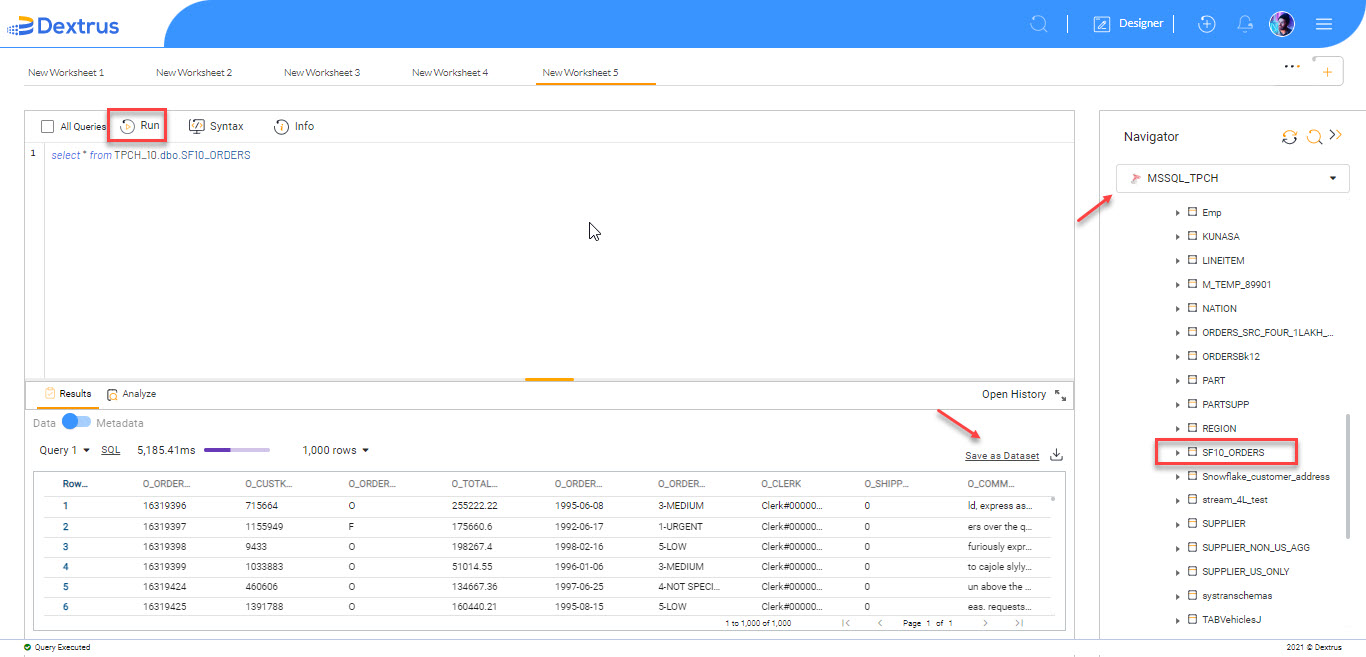Image resolution: width=1366 pixels, height=657 pixels.
Task: Search in the Navigator panel
Action: 1314,137
